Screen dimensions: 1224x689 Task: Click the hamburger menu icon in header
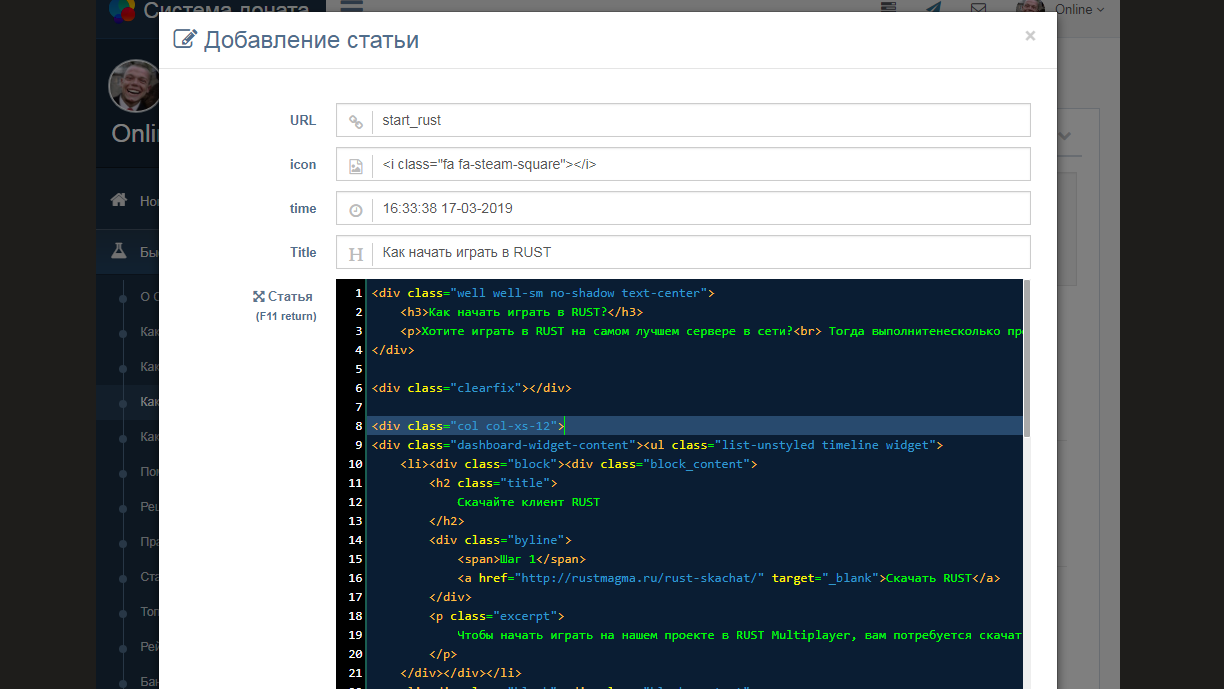point(351,7)
